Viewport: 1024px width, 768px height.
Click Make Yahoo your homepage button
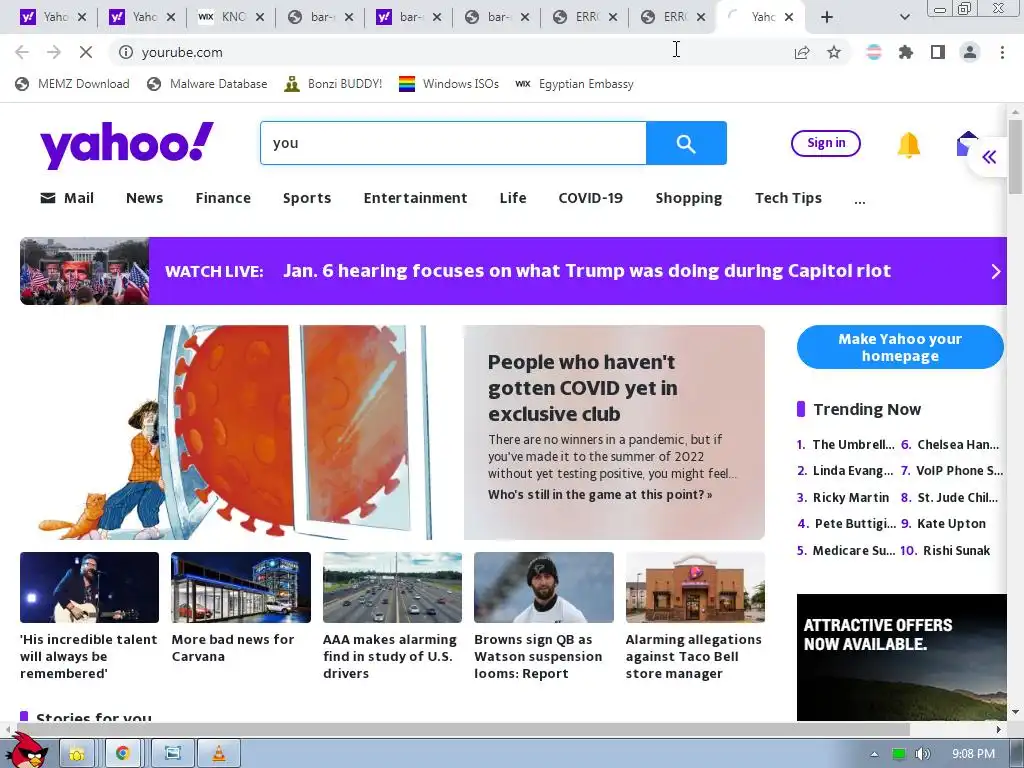point(900,347)
